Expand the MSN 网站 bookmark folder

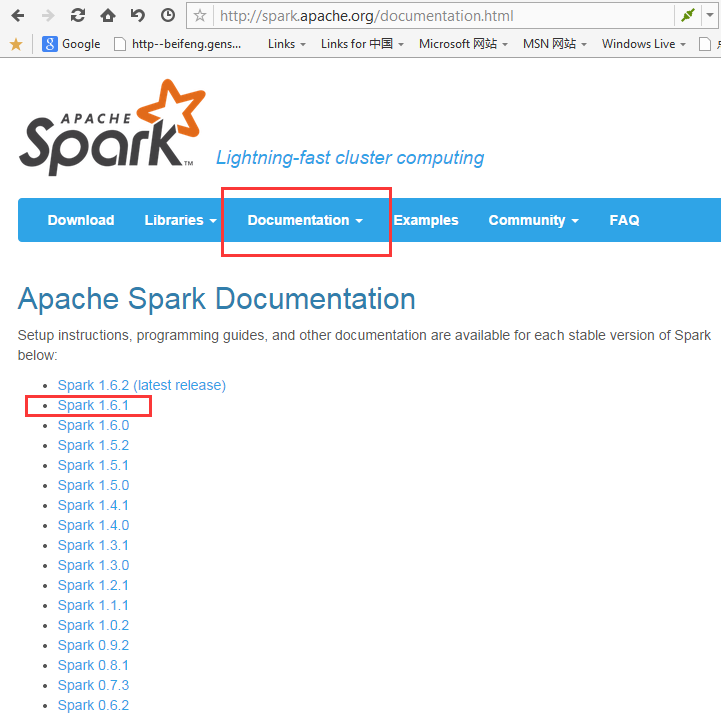(554, 44)
